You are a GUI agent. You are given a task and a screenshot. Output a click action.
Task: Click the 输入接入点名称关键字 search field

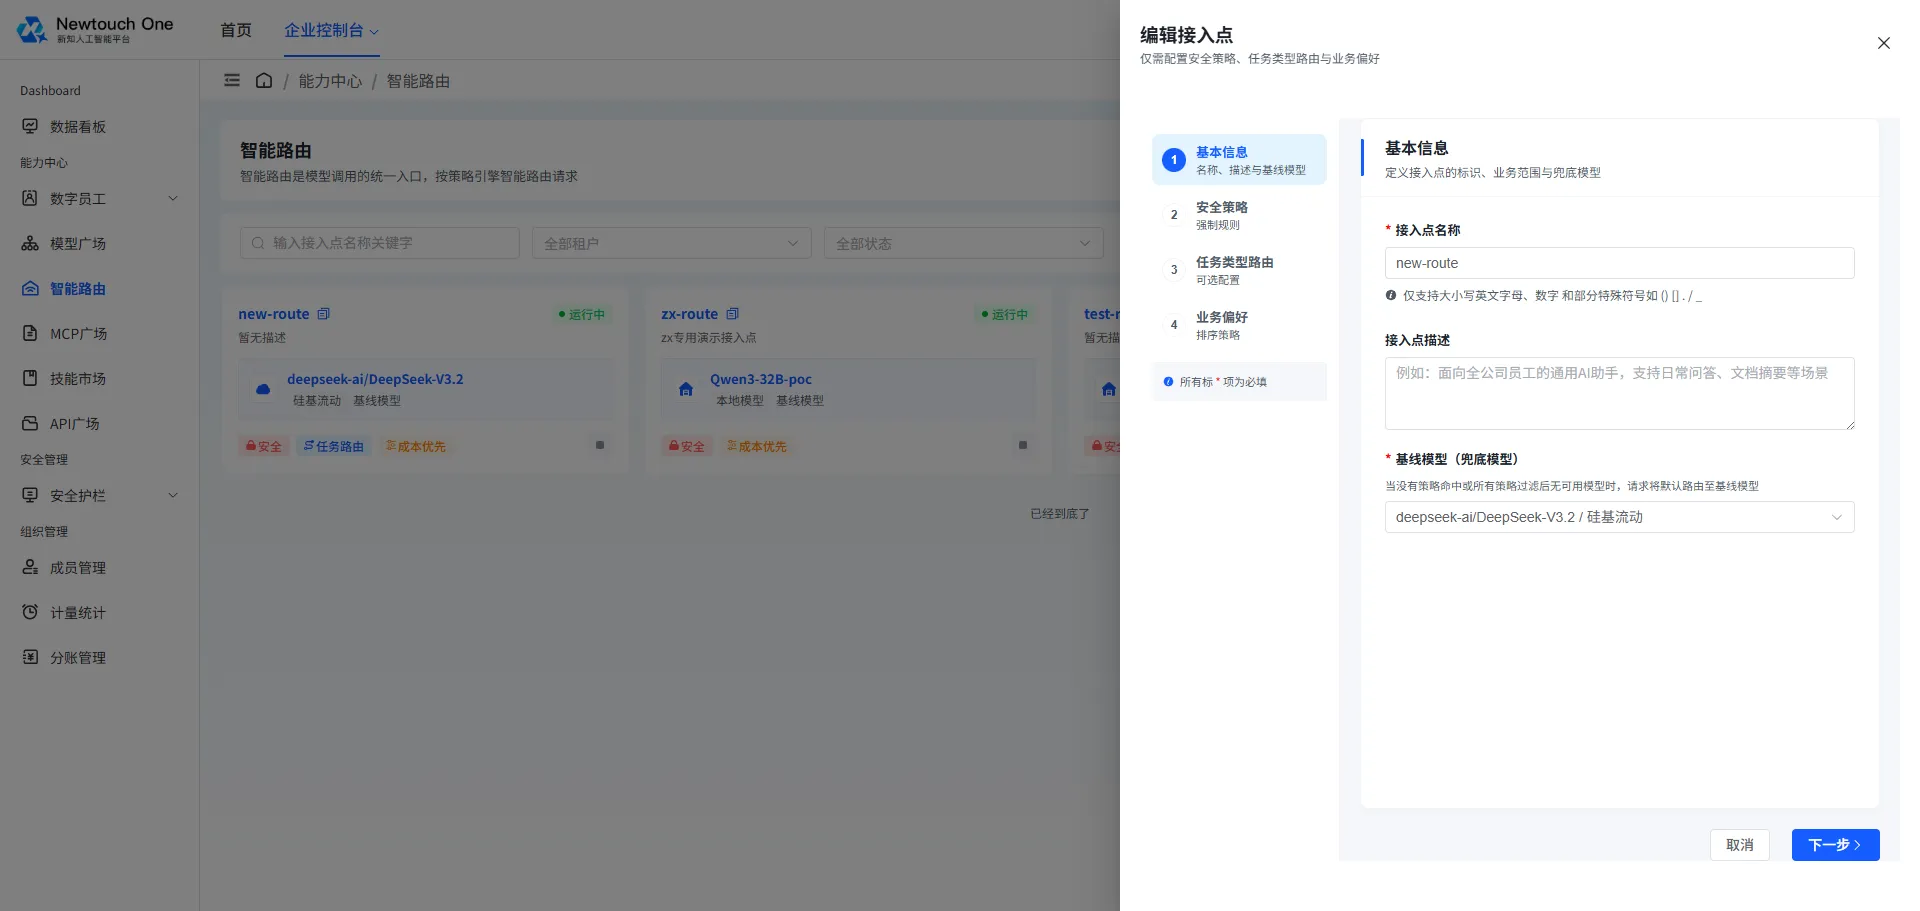[x=380, y=243]
